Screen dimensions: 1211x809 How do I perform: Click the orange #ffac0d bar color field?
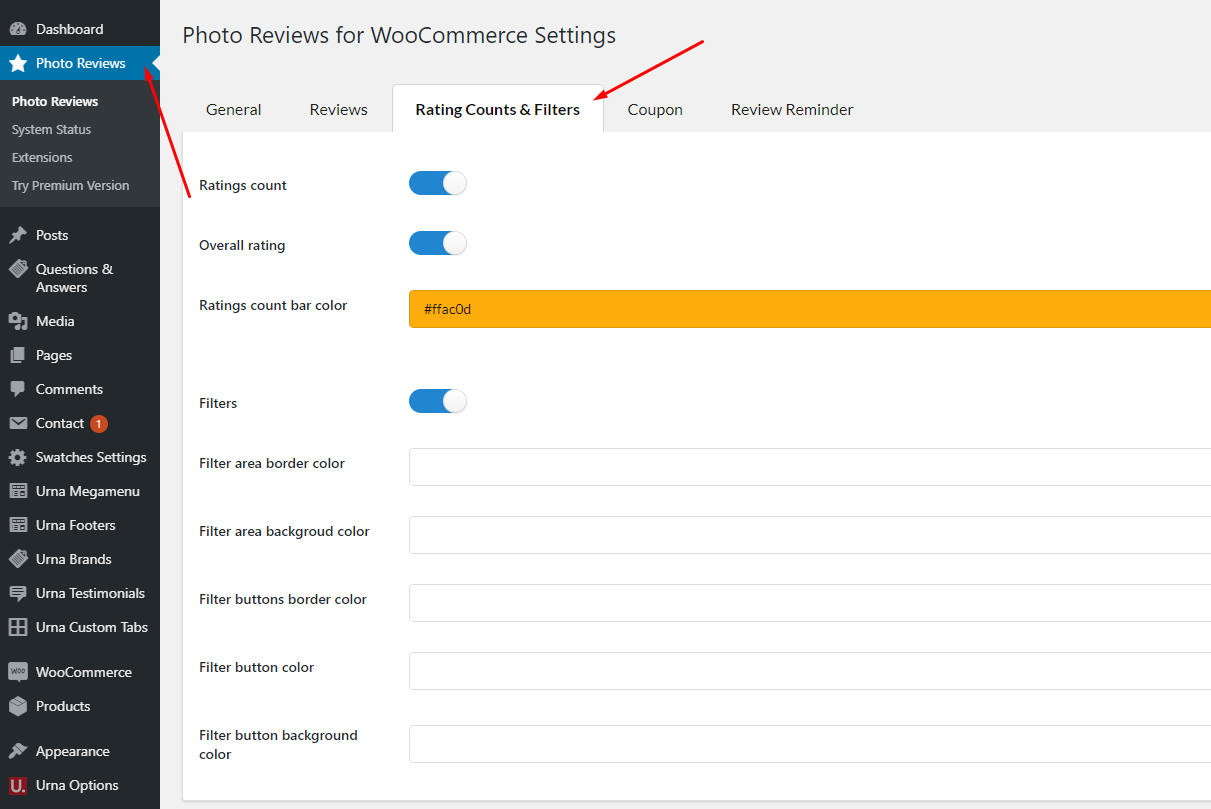tap(810, 309)
